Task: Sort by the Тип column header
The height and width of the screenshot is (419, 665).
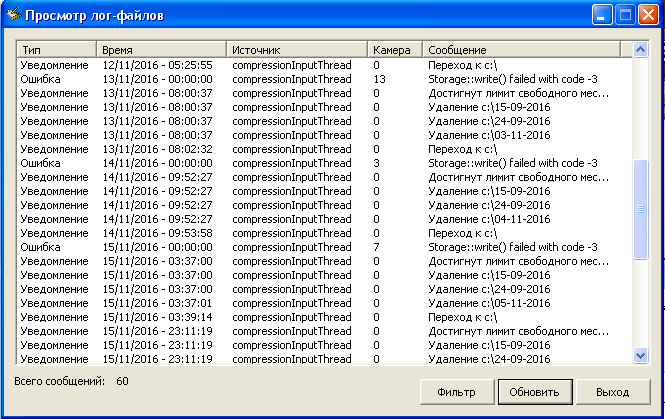Action: [56, 49]
